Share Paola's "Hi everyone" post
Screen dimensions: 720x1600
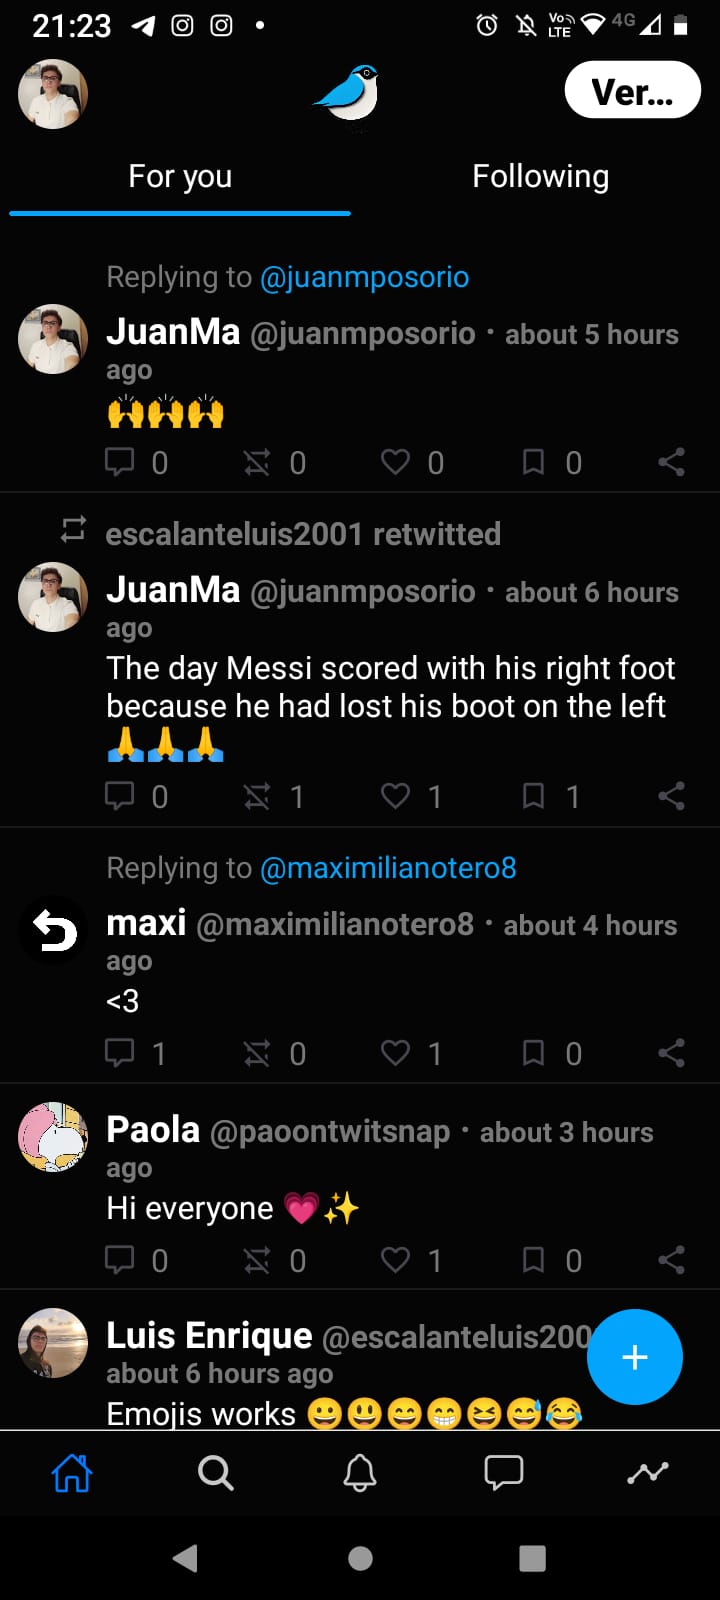[671, 1260]
